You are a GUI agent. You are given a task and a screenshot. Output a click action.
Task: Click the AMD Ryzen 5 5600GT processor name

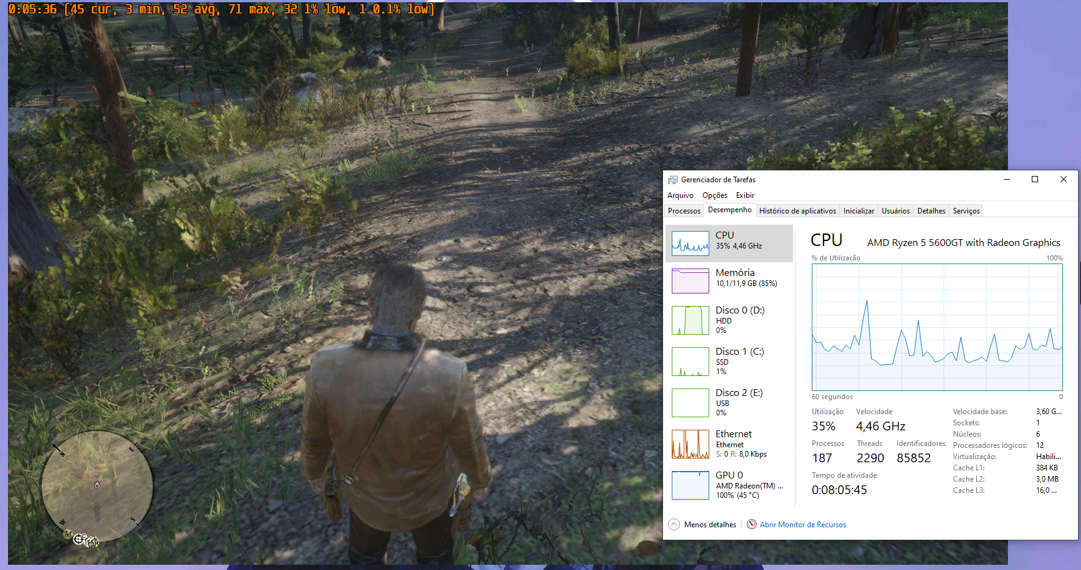[x=964, y=243]
